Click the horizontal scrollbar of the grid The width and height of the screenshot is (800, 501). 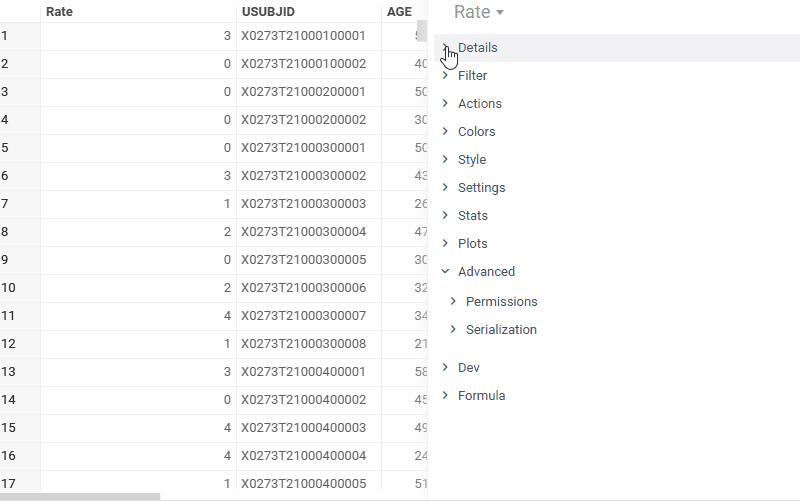[x=80, y=496]
